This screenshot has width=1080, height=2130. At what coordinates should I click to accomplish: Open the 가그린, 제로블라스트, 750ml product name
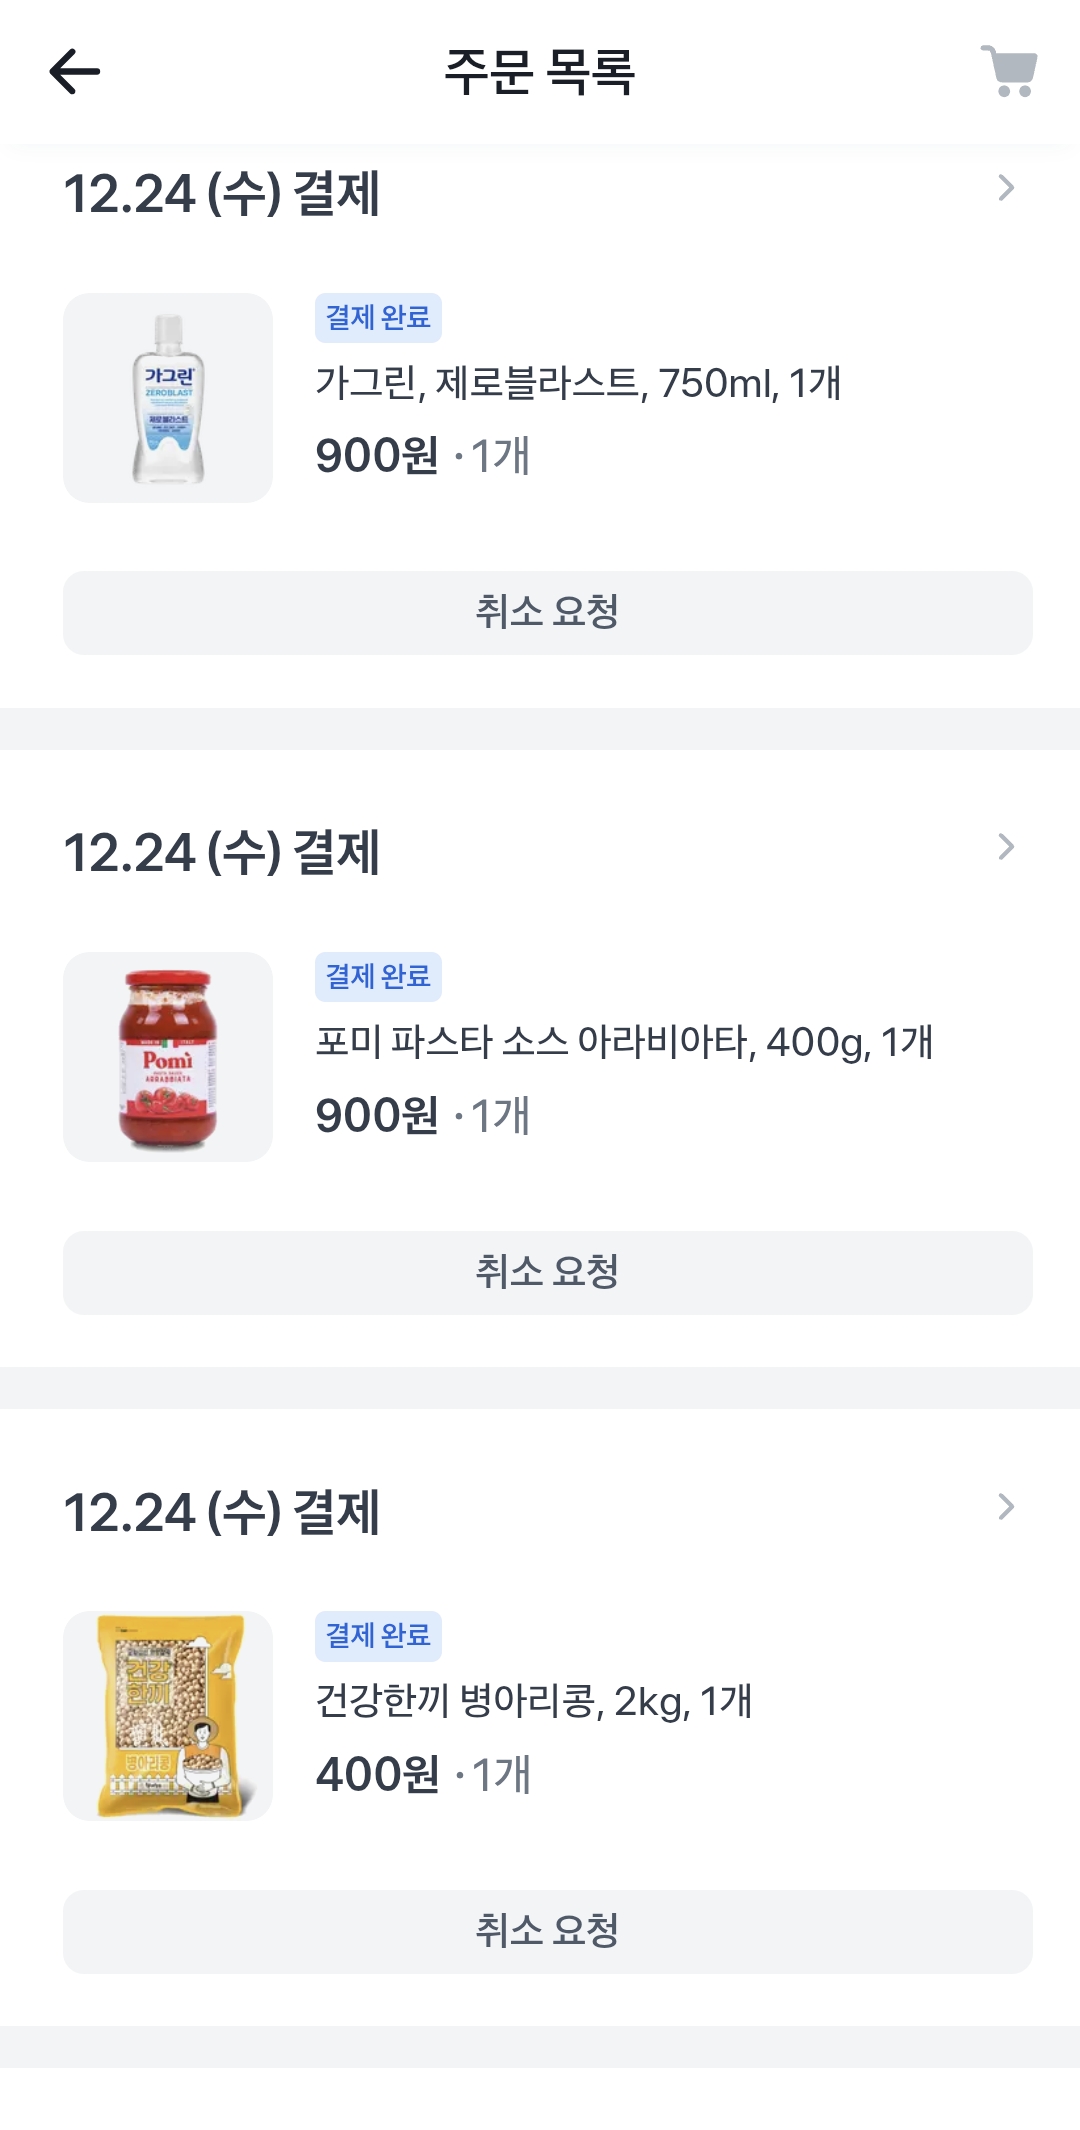coord(578,383)
